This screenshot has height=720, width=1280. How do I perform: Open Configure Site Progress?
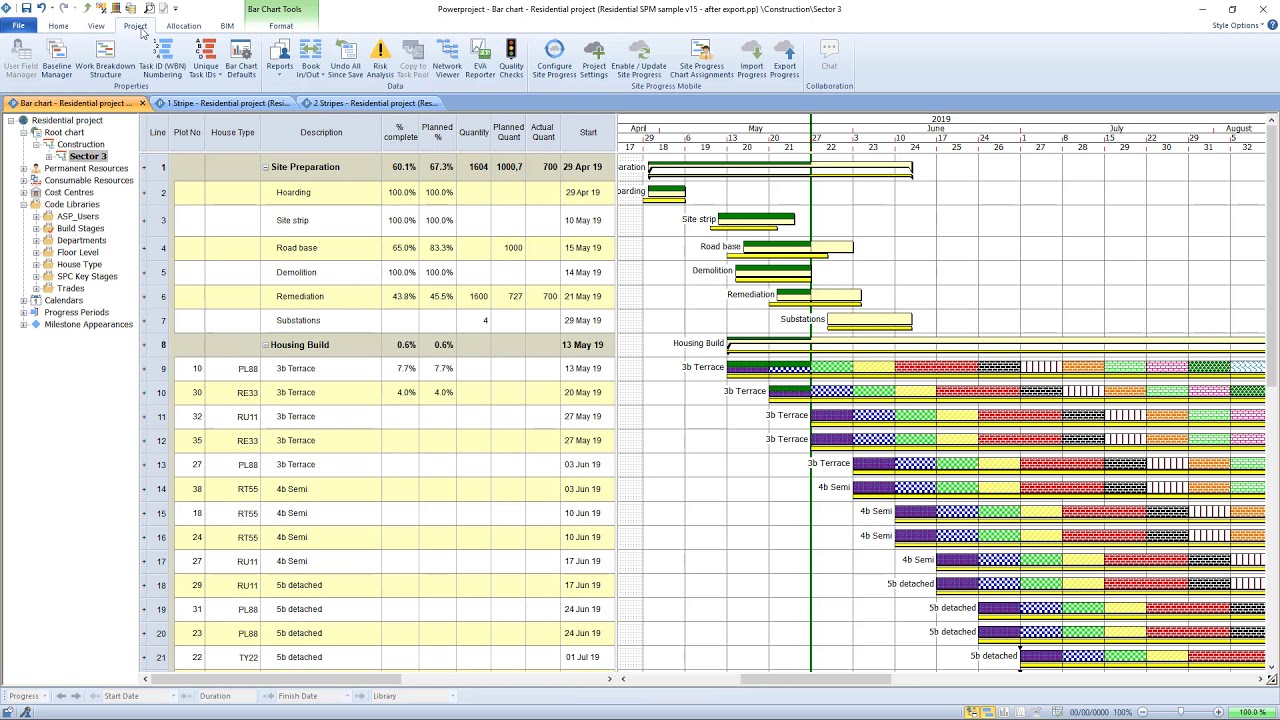click(553, 59)
